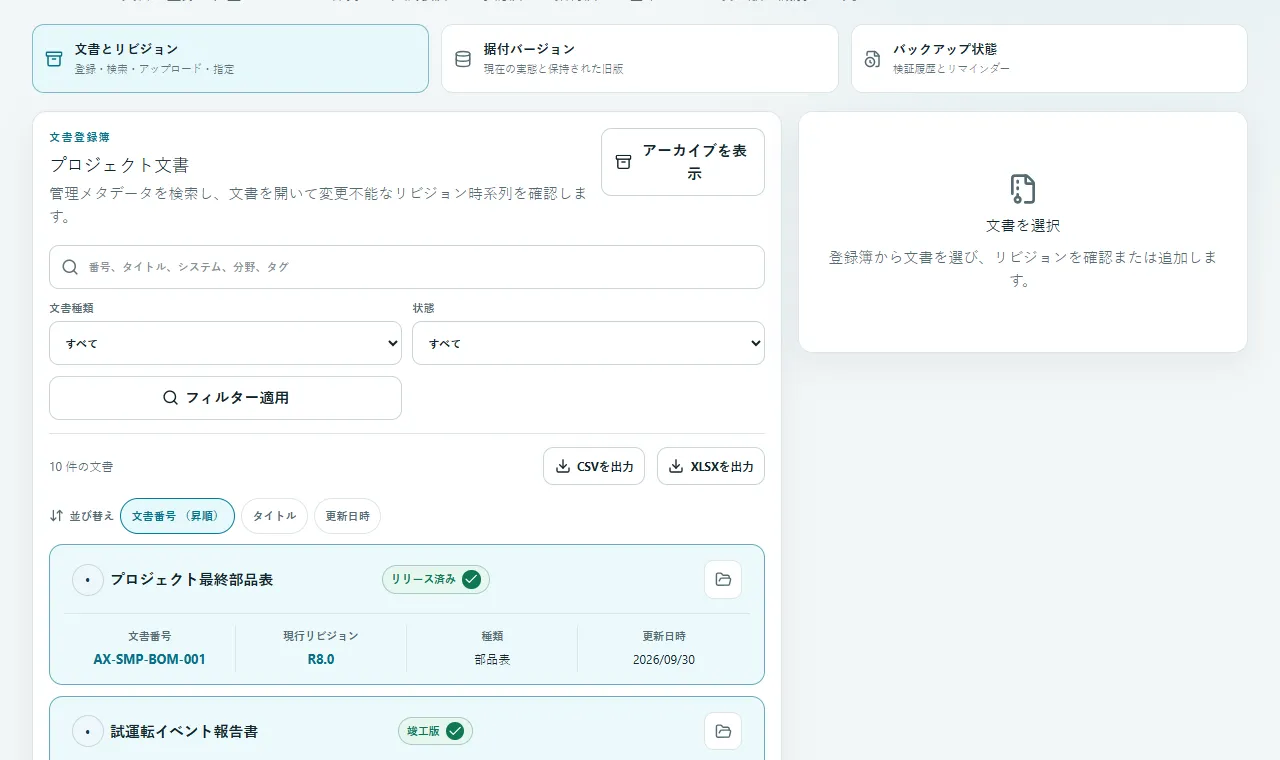Click the database icon in 据付バージョン tab
This screenshot has height=760, width=1280.
tap(463, 59)
